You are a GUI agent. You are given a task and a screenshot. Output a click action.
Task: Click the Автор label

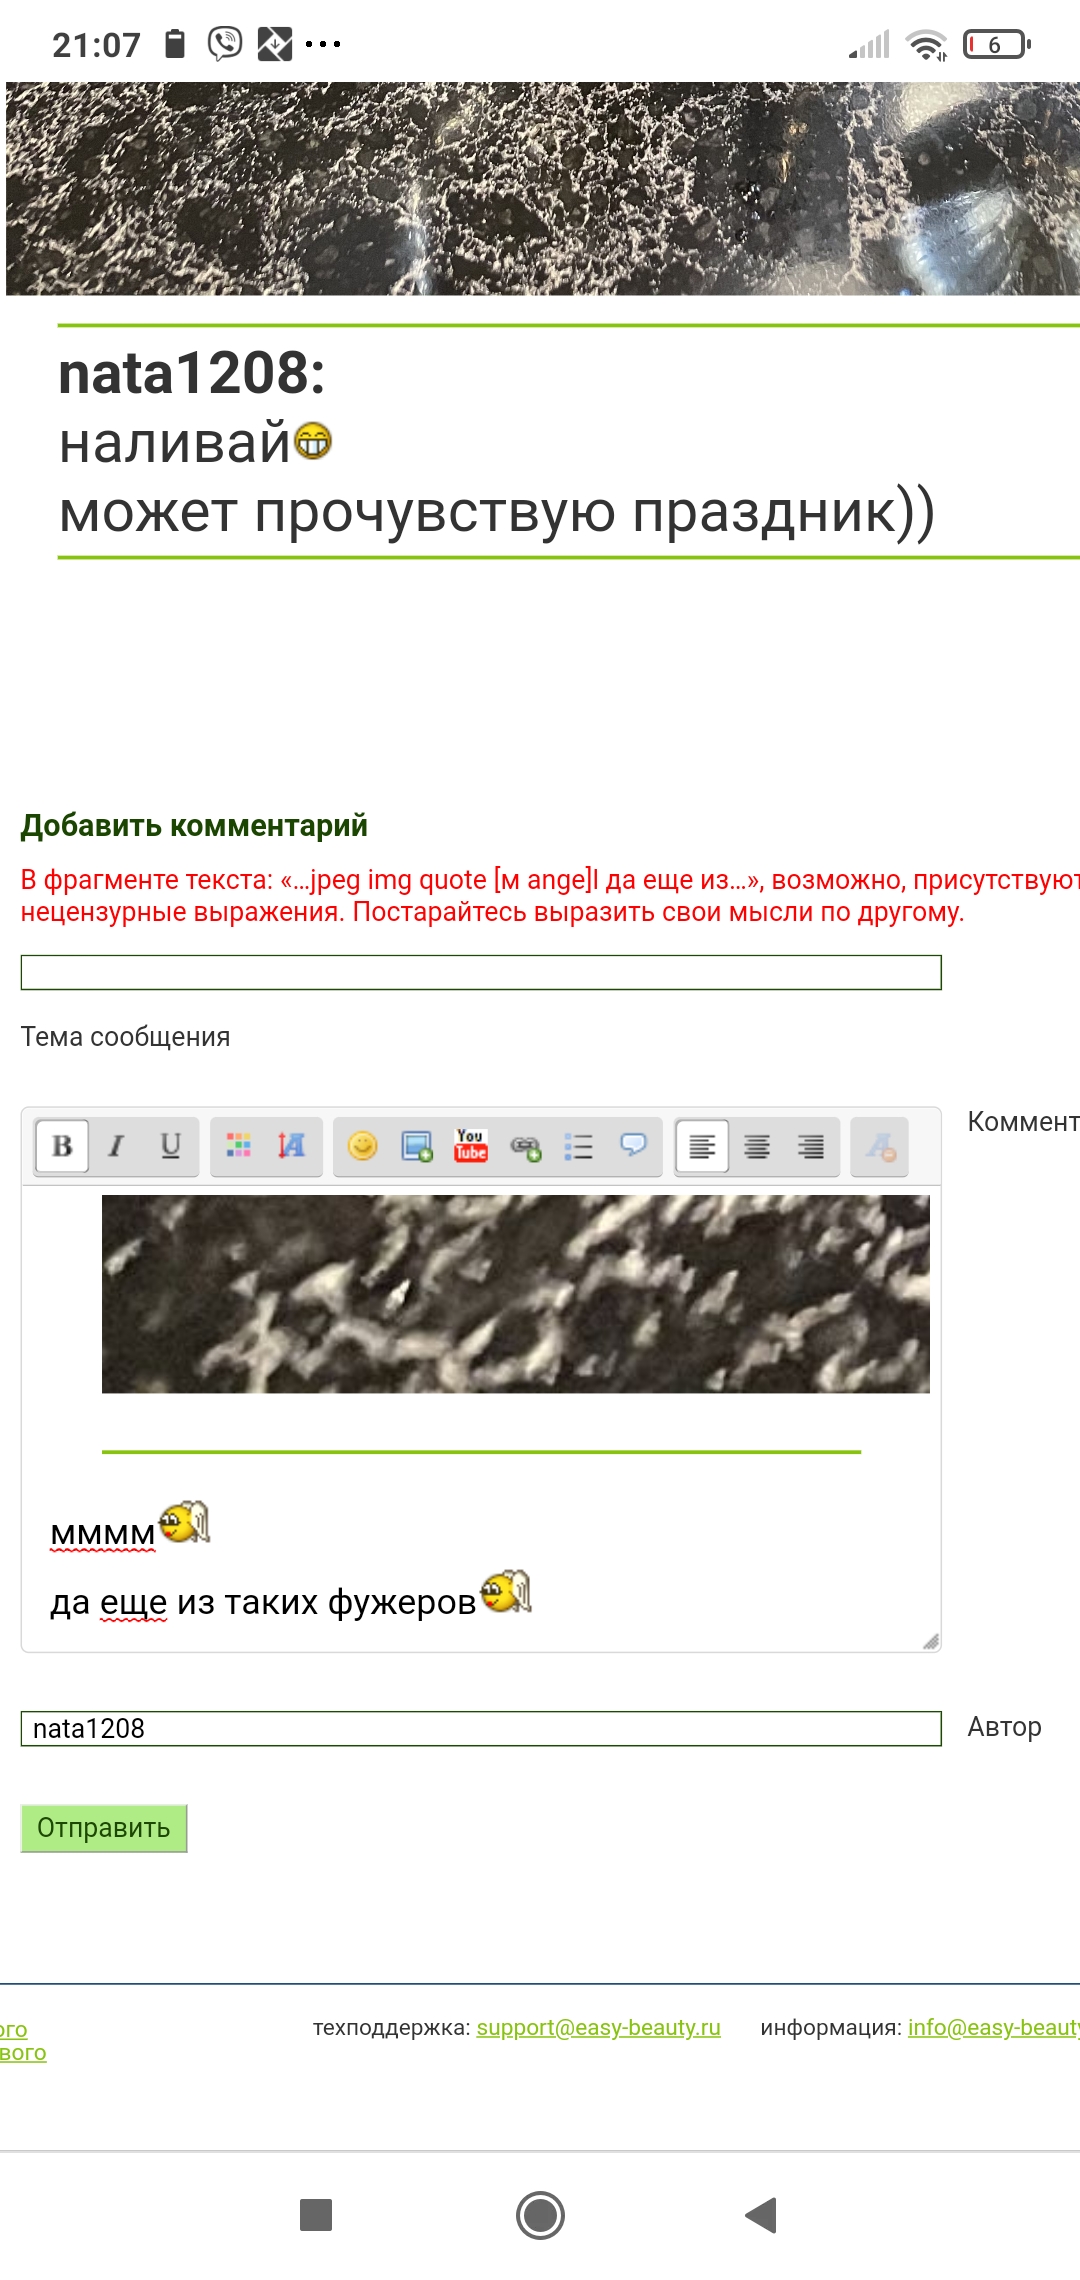1005,1727
